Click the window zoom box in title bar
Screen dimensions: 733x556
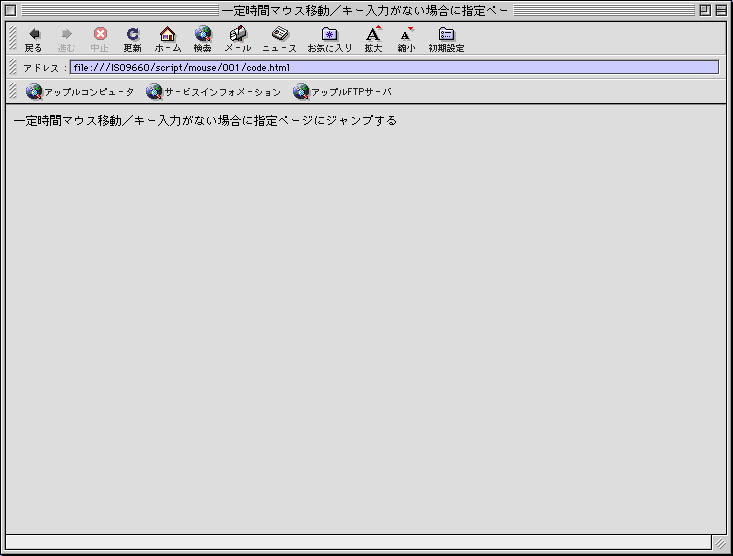[x=705, y=10]
